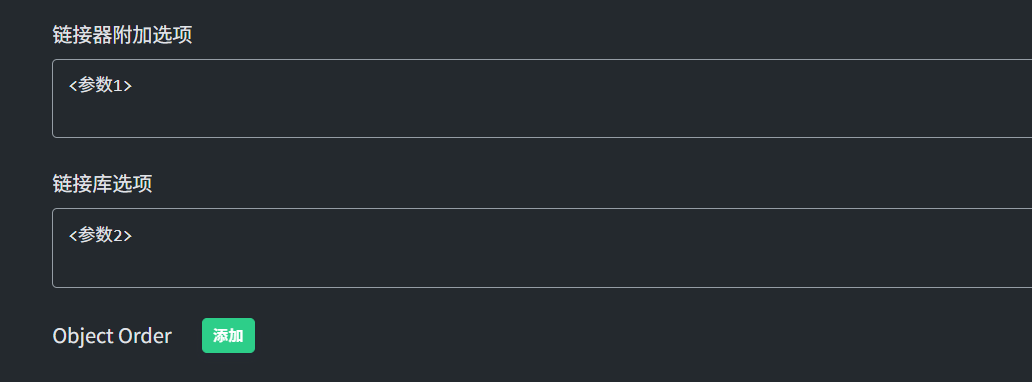Click the <参数1> placeholder text
Screen dimensions: 1032x382
tap(101, 86)
